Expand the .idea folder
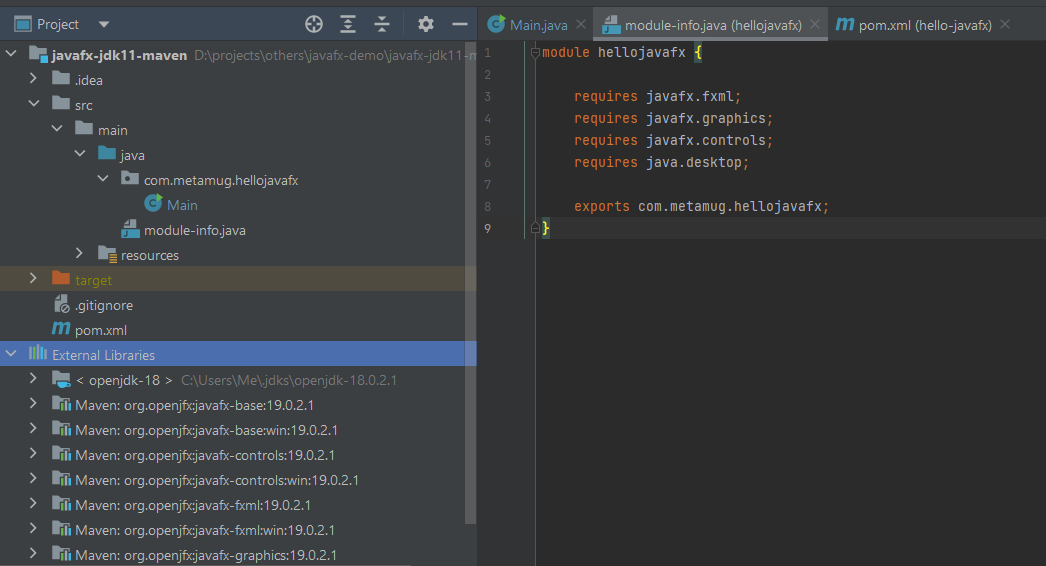Screen dimensions: 1046x566 [x=33, y=78]
